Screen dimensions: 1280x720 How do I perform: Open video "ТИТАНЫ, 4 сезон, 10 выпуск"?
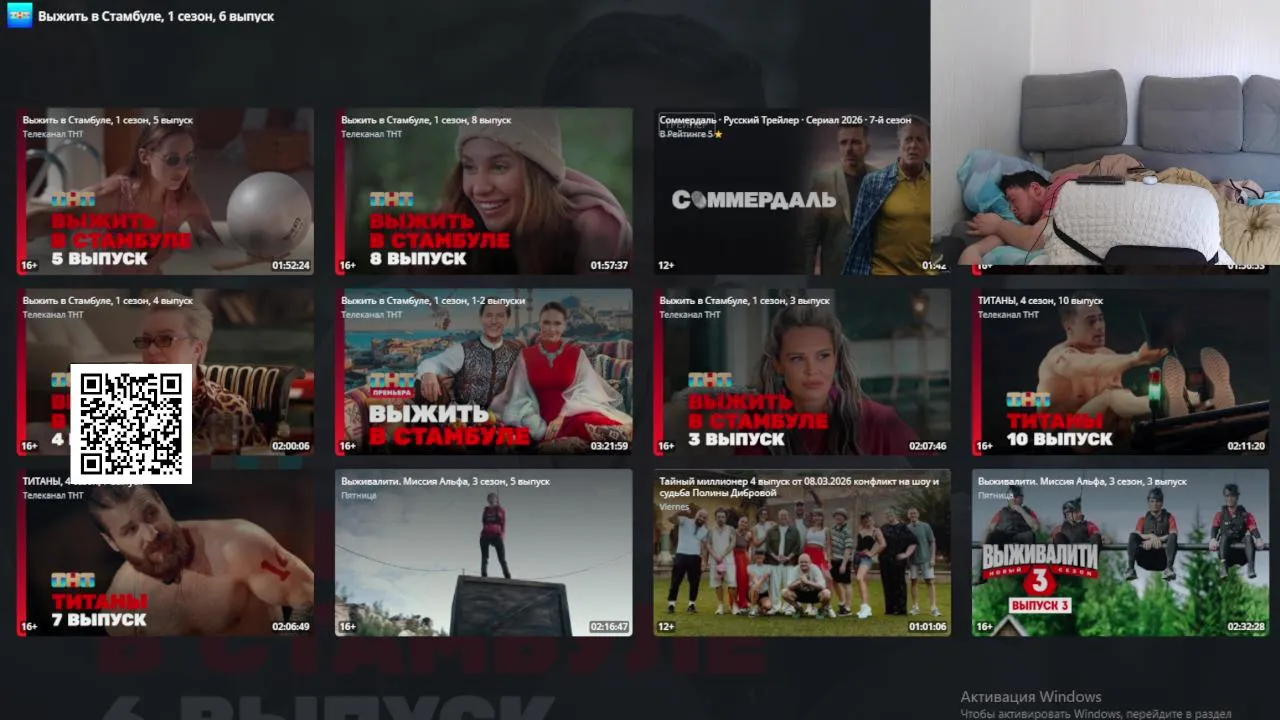pyautogui.click(x=1121, y=372)
